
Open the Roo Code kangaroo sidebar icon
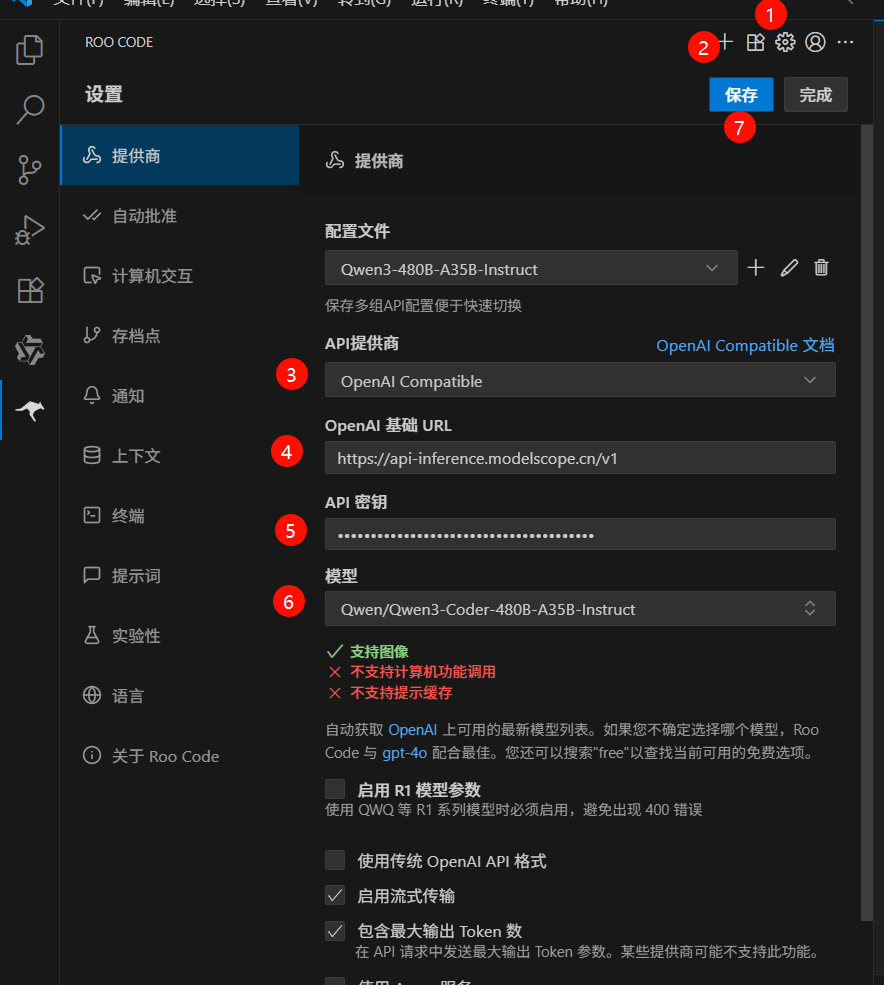[x=29, y=410]
